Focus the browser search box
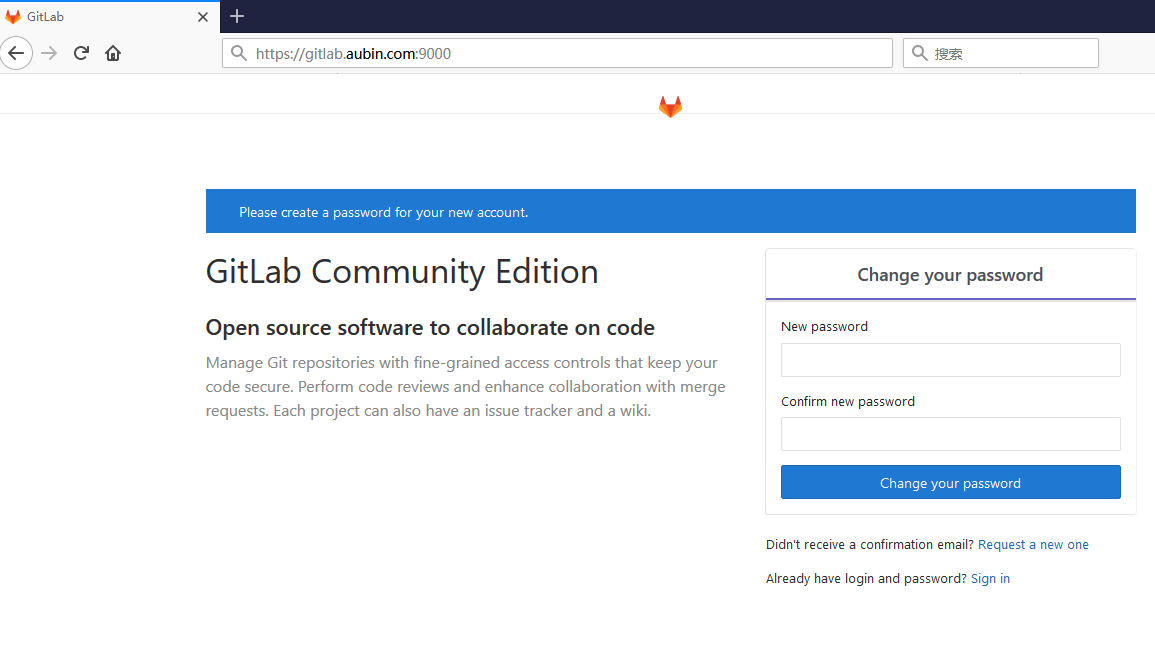The image size is (1155, 657). pyautogui.click(x=1001, y=53)
